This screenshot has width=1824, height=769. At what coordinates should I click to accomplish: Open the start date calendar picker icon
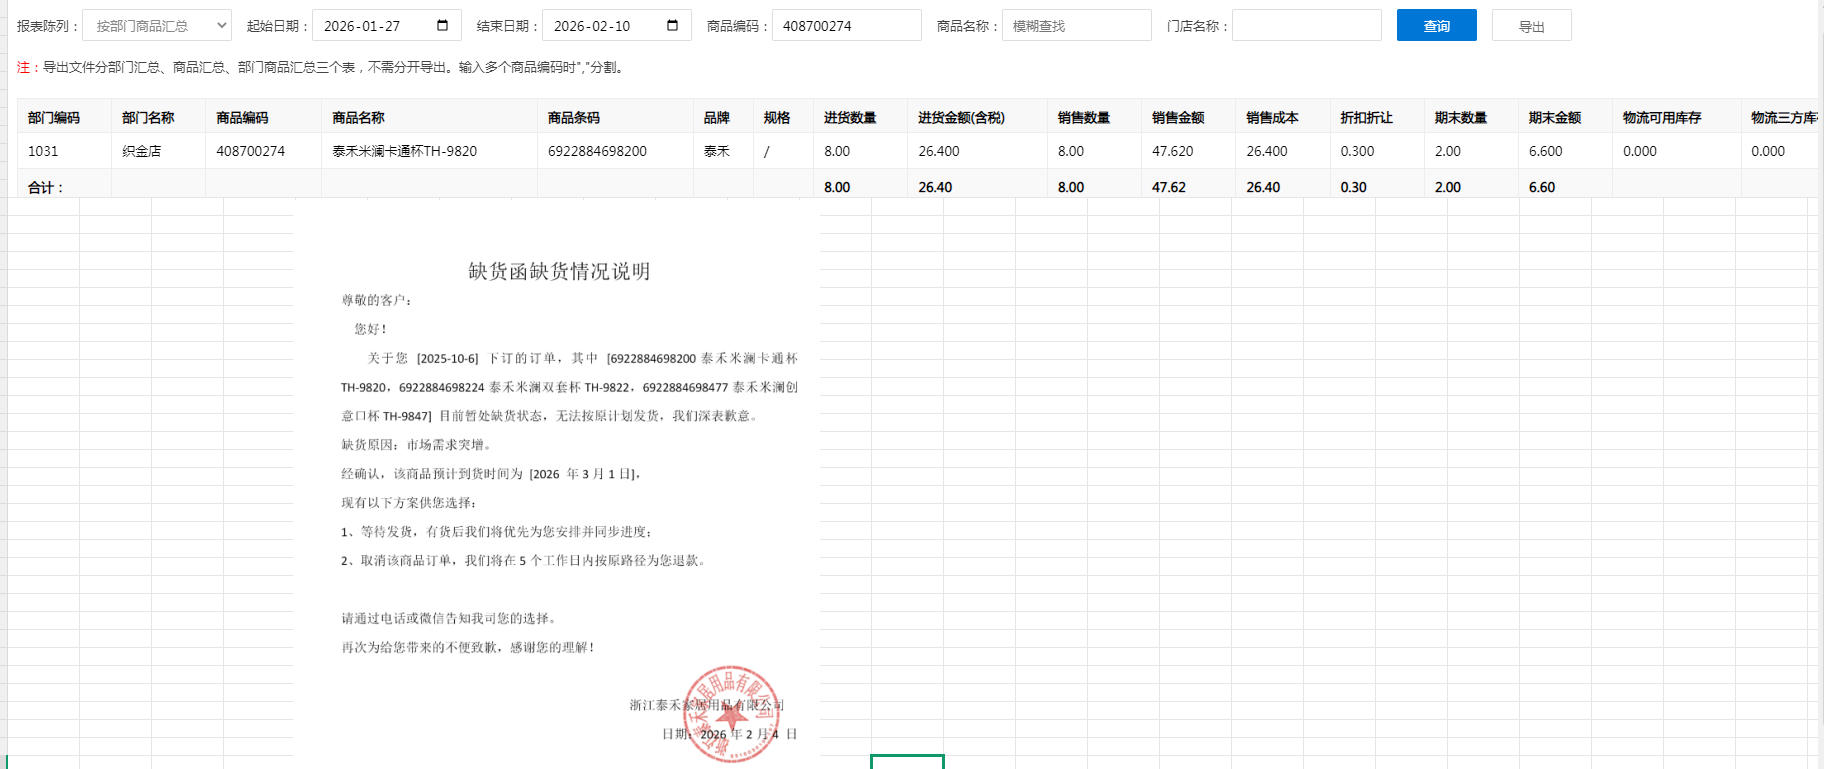(x=443, y=25)
